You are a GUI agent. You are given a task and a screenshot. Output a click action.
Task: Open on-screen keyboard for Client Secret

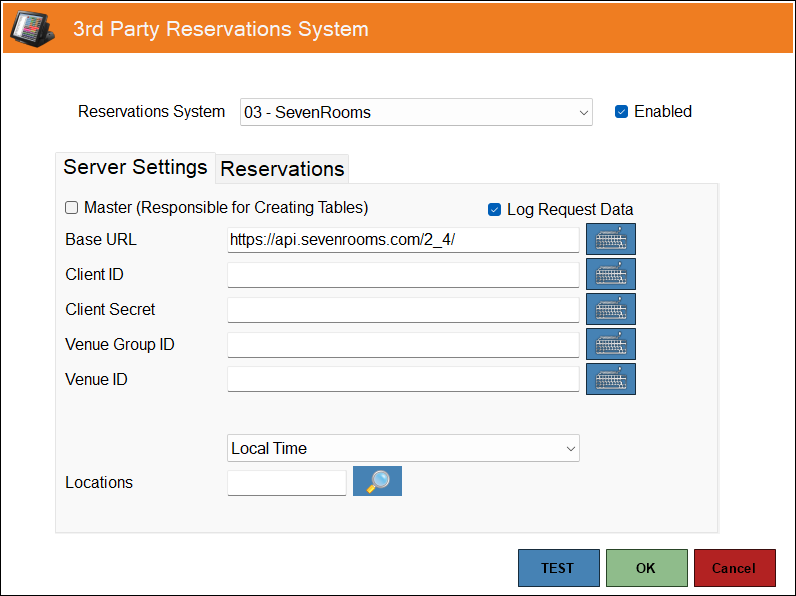pyautogui.click(x=610, y=310)
